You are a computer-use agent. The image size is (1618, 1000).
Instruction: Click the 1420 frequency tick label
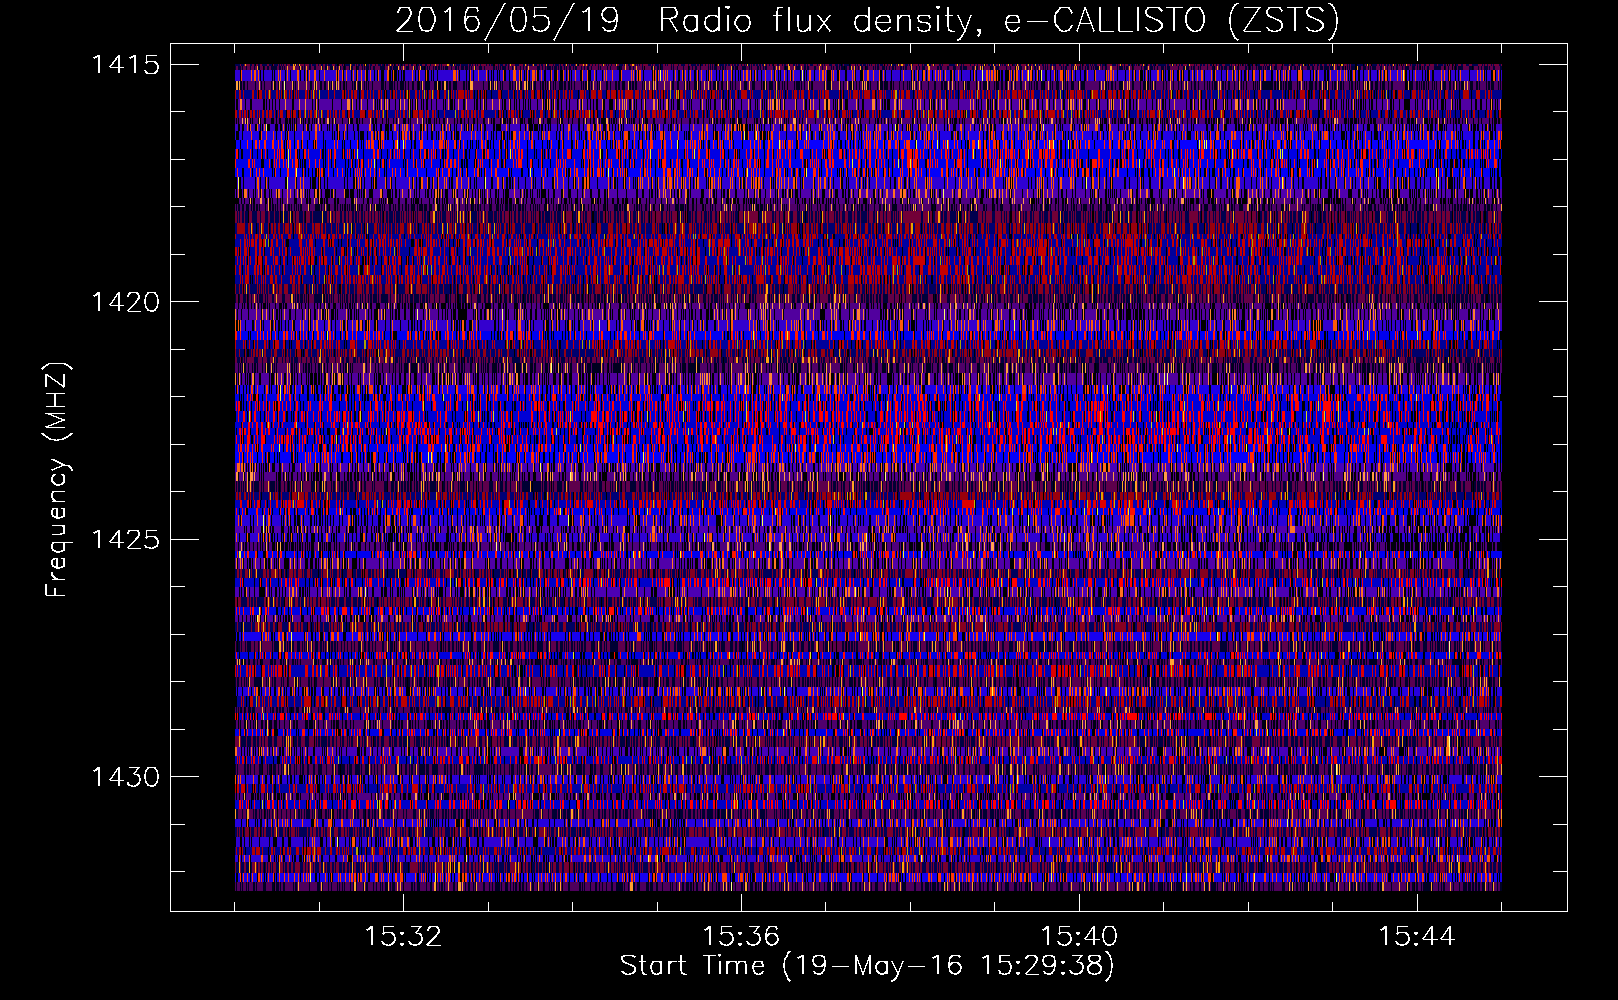pyautogui.click(x=125, y=302)
